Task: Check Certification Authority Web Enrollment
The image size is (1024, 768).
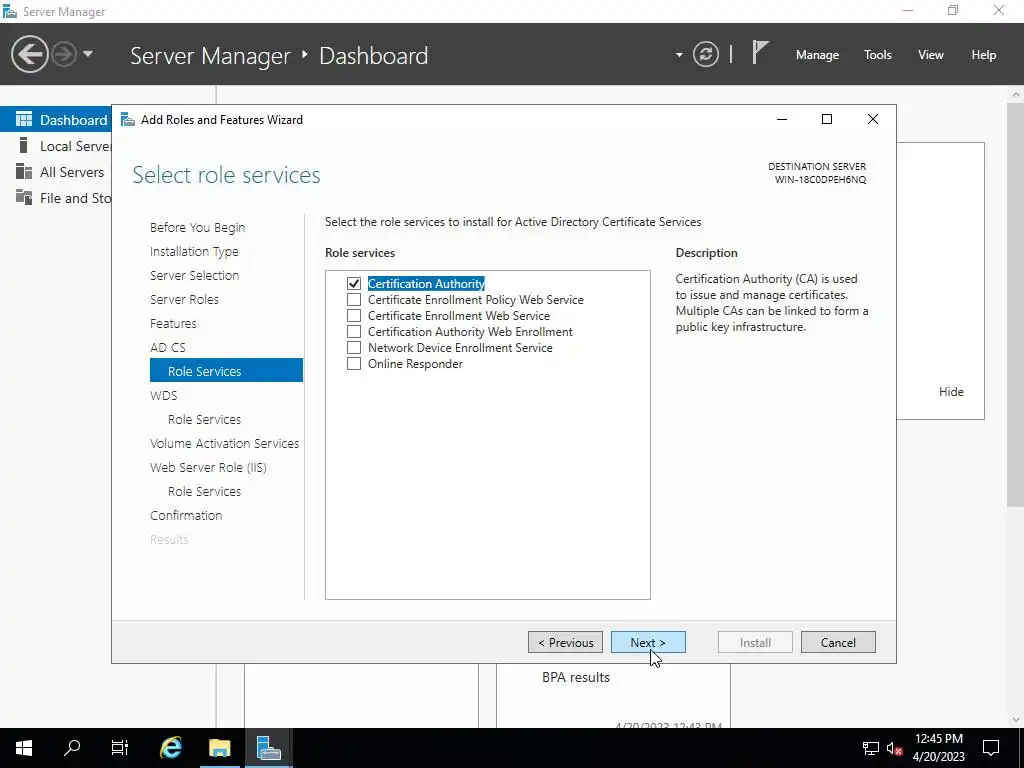Action: 354,332
